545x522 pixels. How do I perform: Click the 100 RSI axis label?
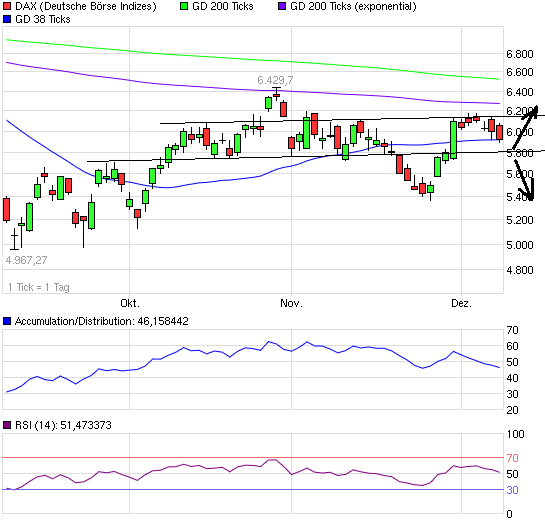pyautogui.click(x=515, y=434)
